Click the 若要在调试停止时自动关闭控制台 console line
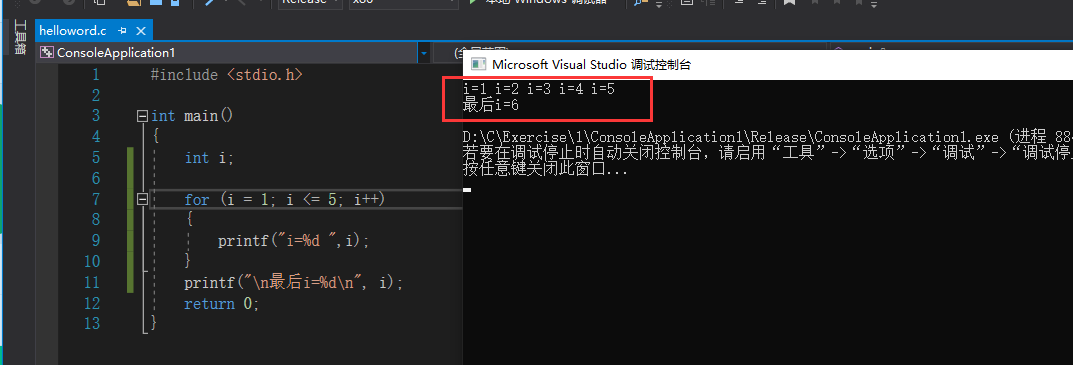 click(768, 153)
